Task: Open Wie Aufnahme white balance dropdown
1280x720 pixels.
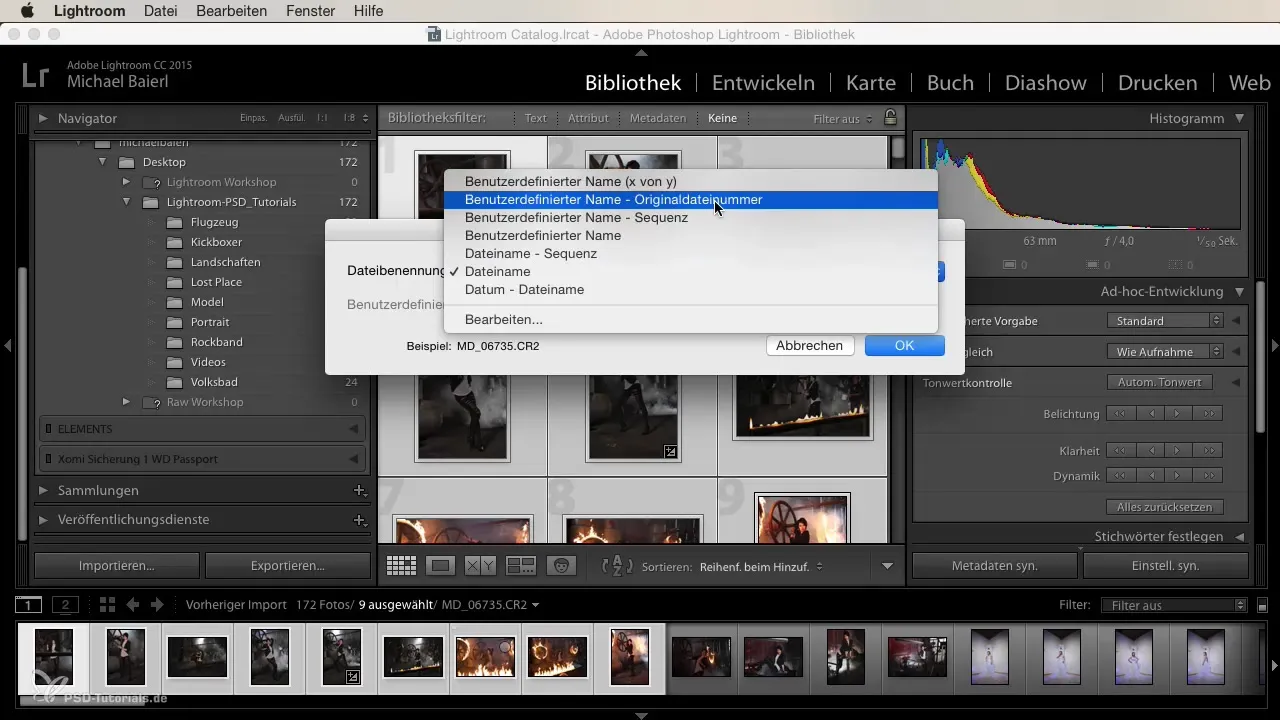Action: click(x=1165, y=352)
